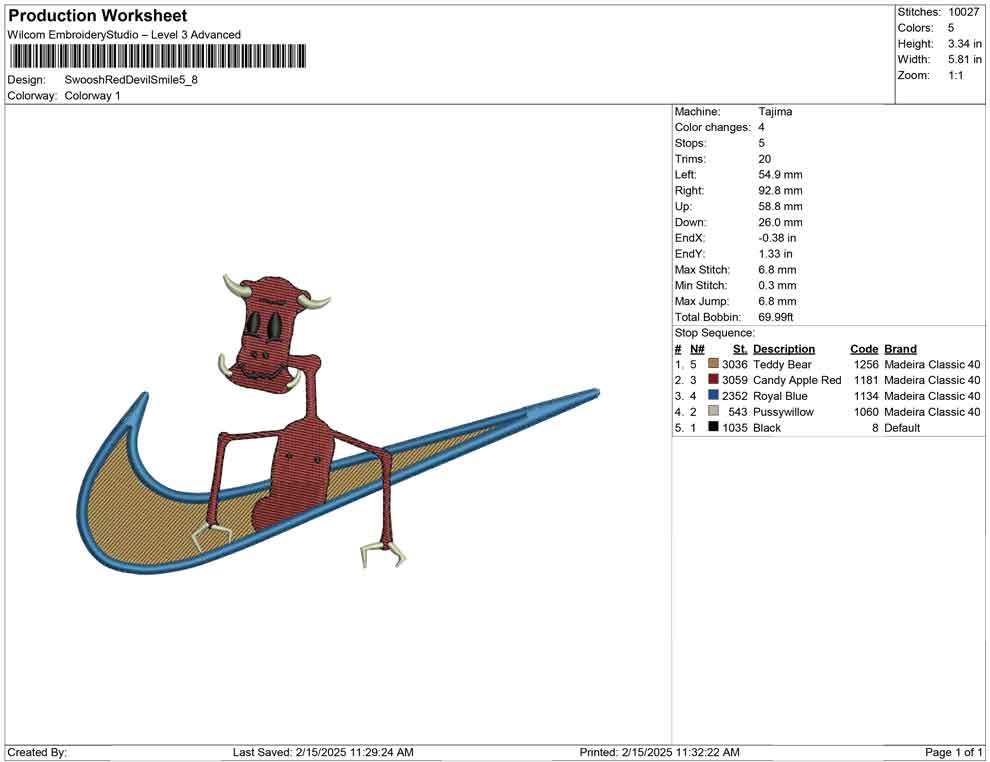Click the 'Code' column header
This screenshot has width=990, height=762.
[x=864, y=349]
